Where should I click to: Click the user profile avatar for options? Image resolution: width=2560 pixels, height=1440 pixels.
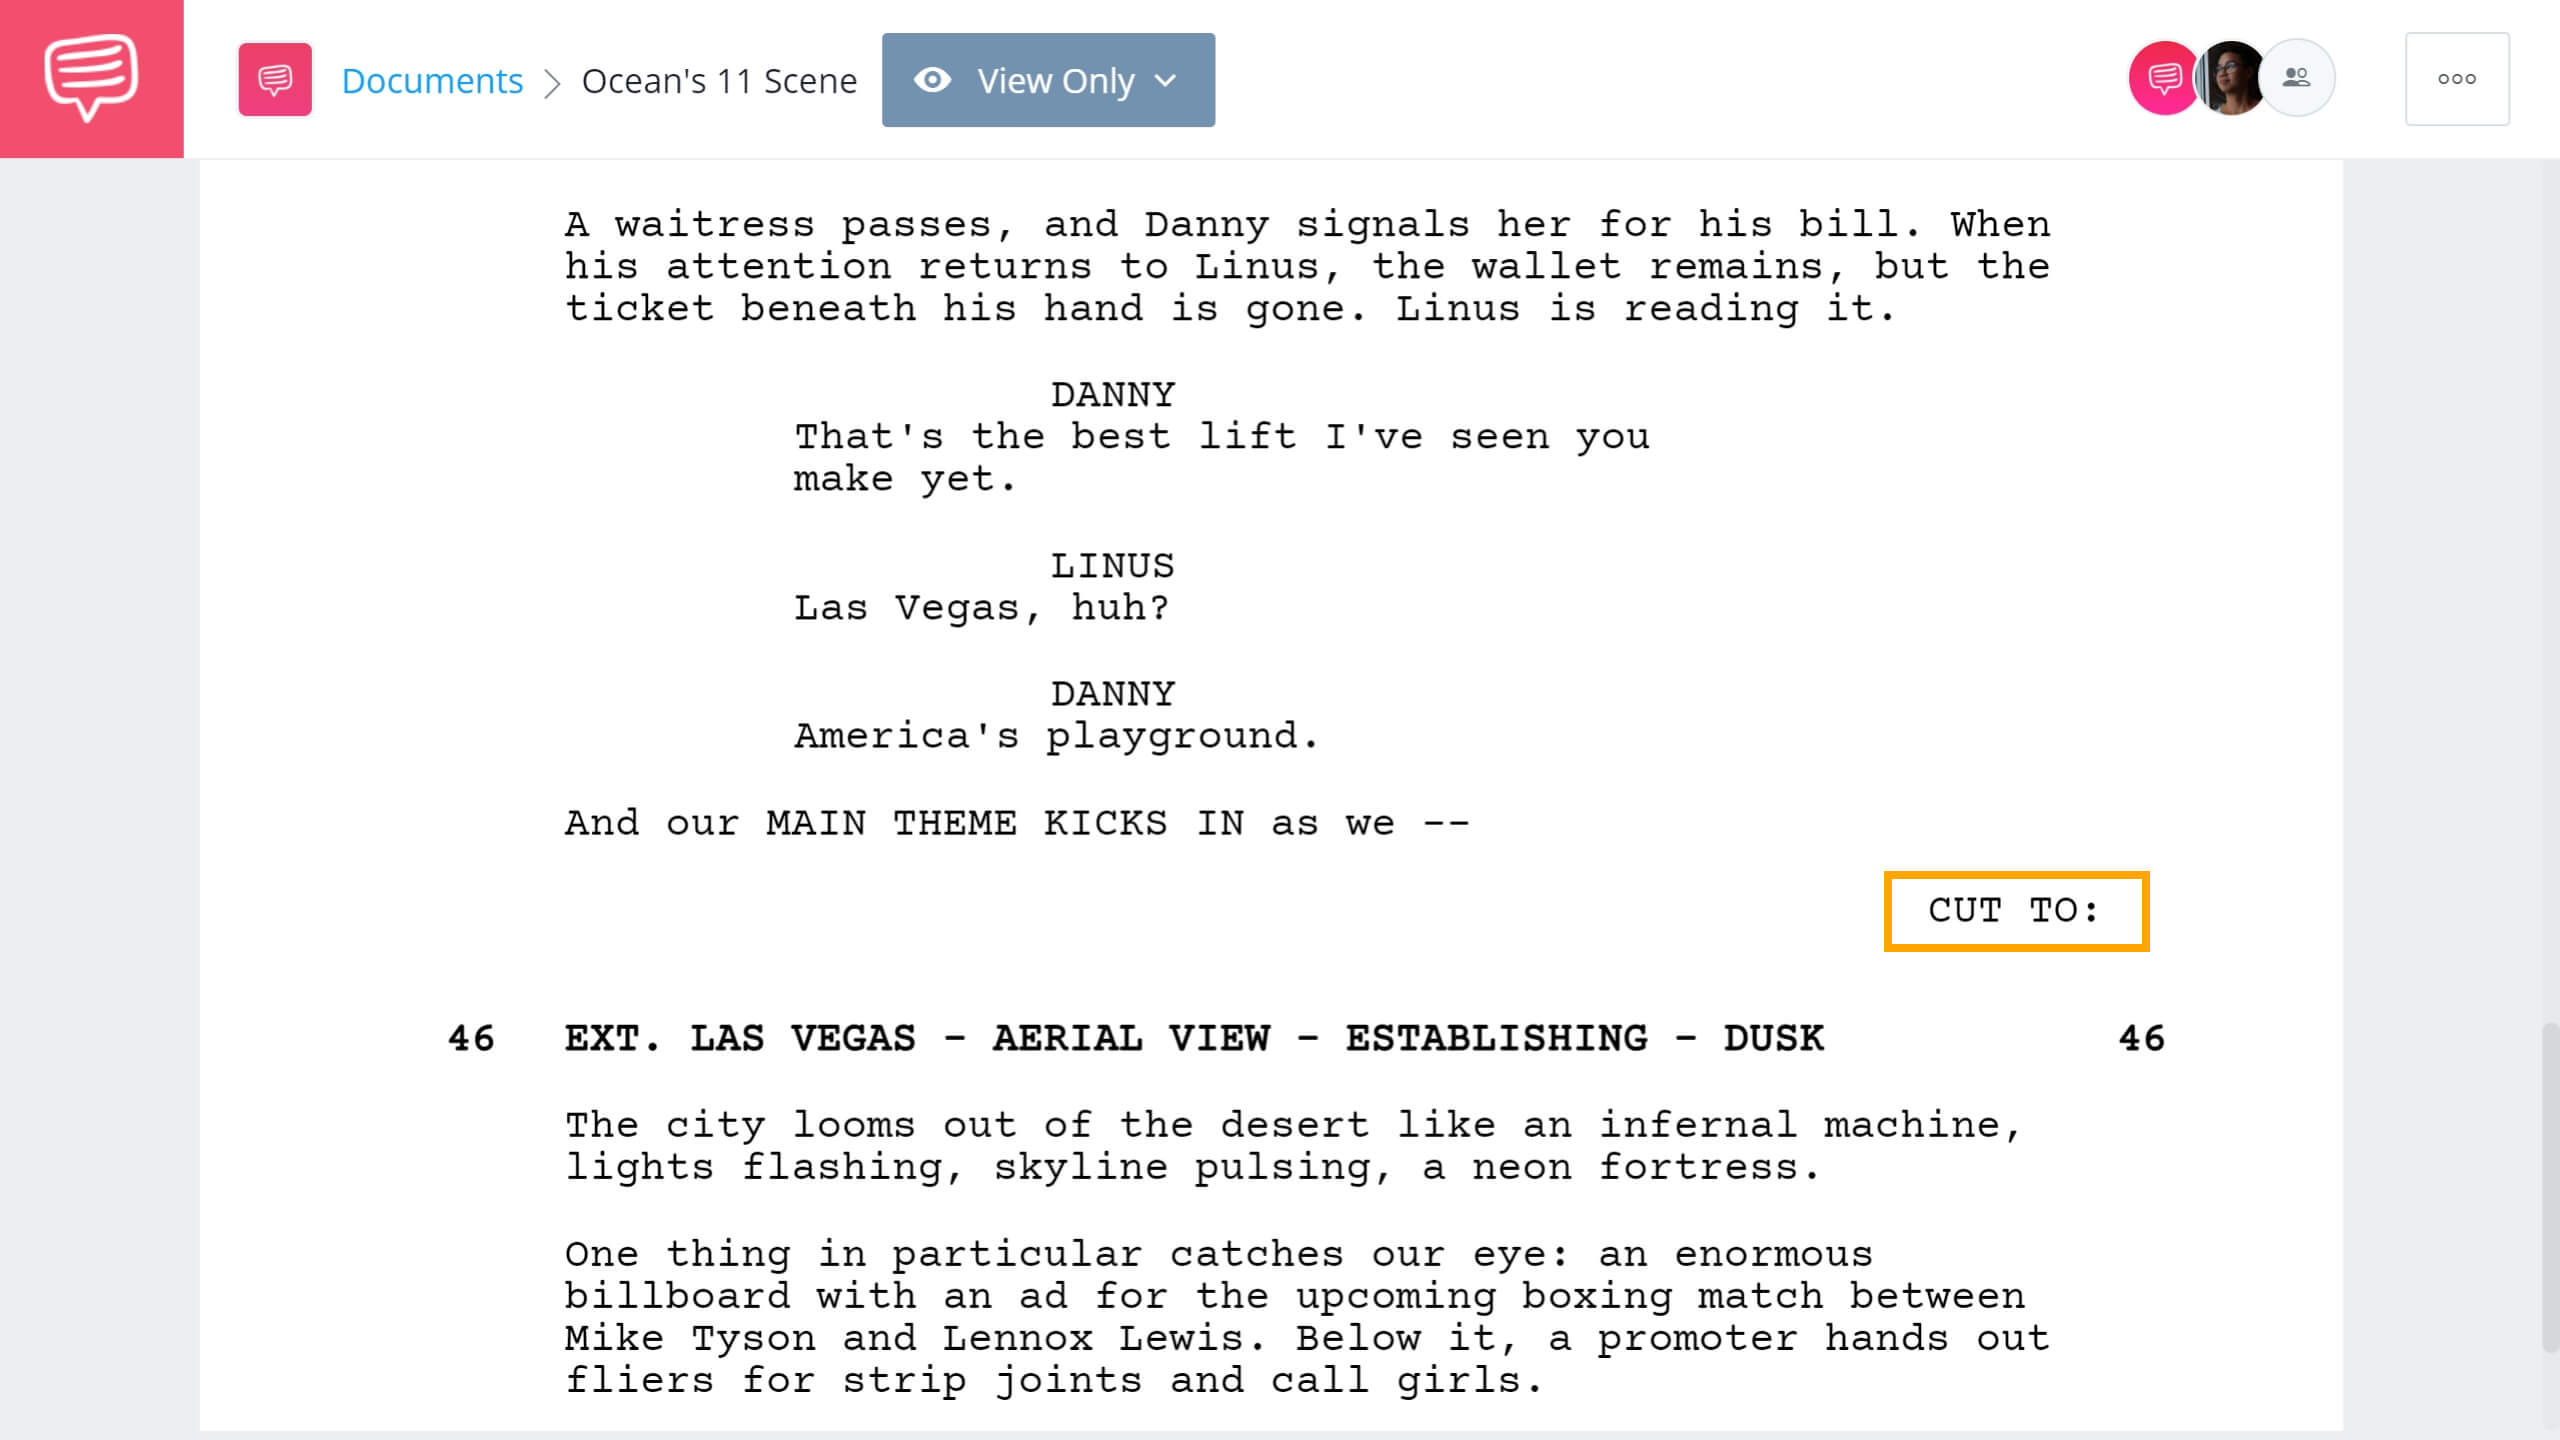(2226, 77)
